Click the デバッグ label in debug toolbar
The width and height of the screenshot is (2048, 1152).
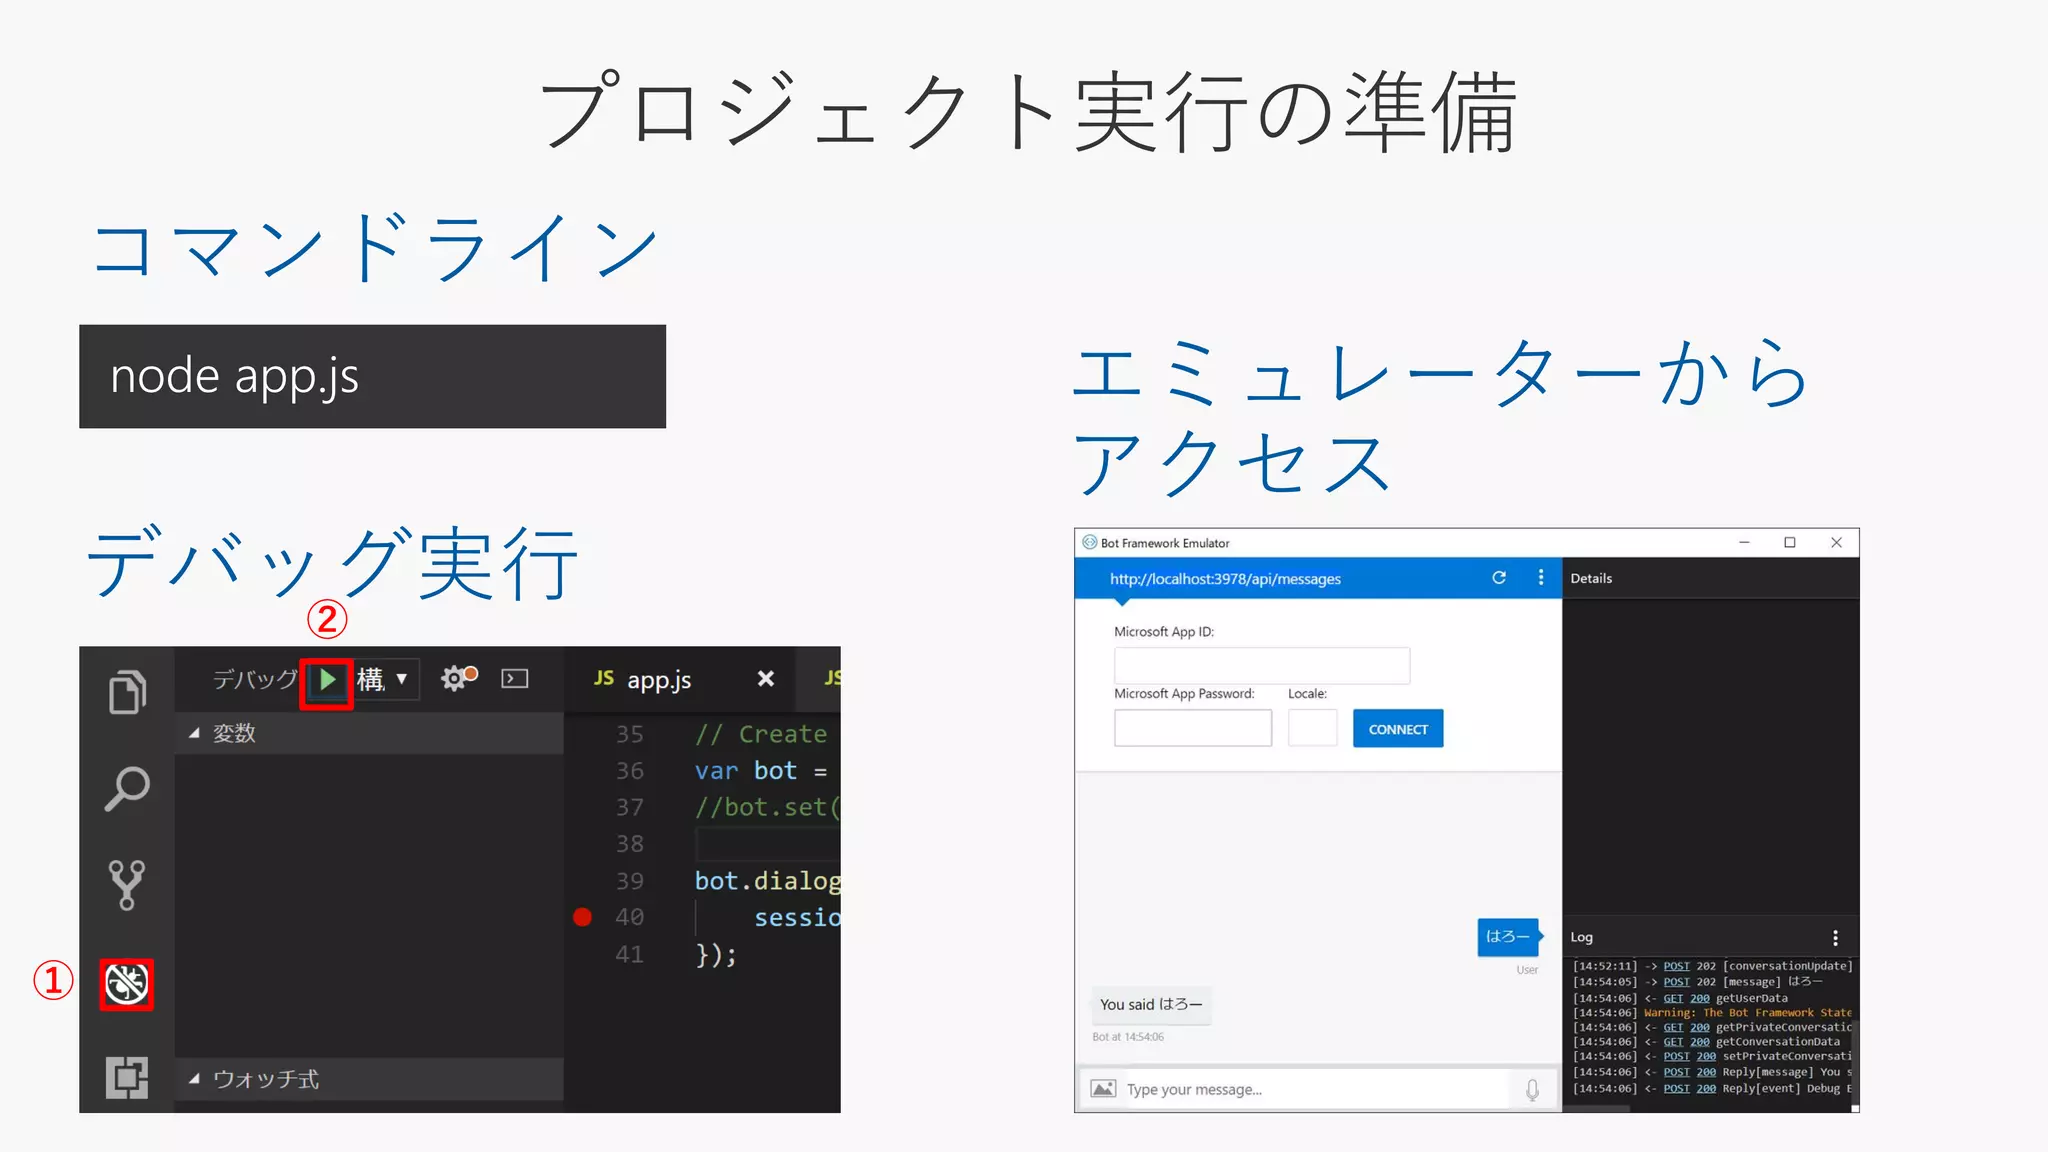tap(255, 680)
